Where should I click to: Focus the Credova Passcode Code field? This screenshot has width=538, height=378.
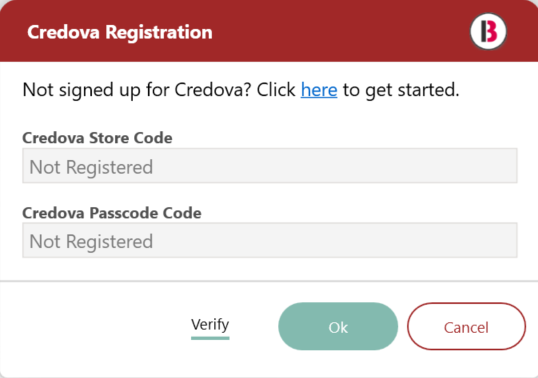pos(270,240)
